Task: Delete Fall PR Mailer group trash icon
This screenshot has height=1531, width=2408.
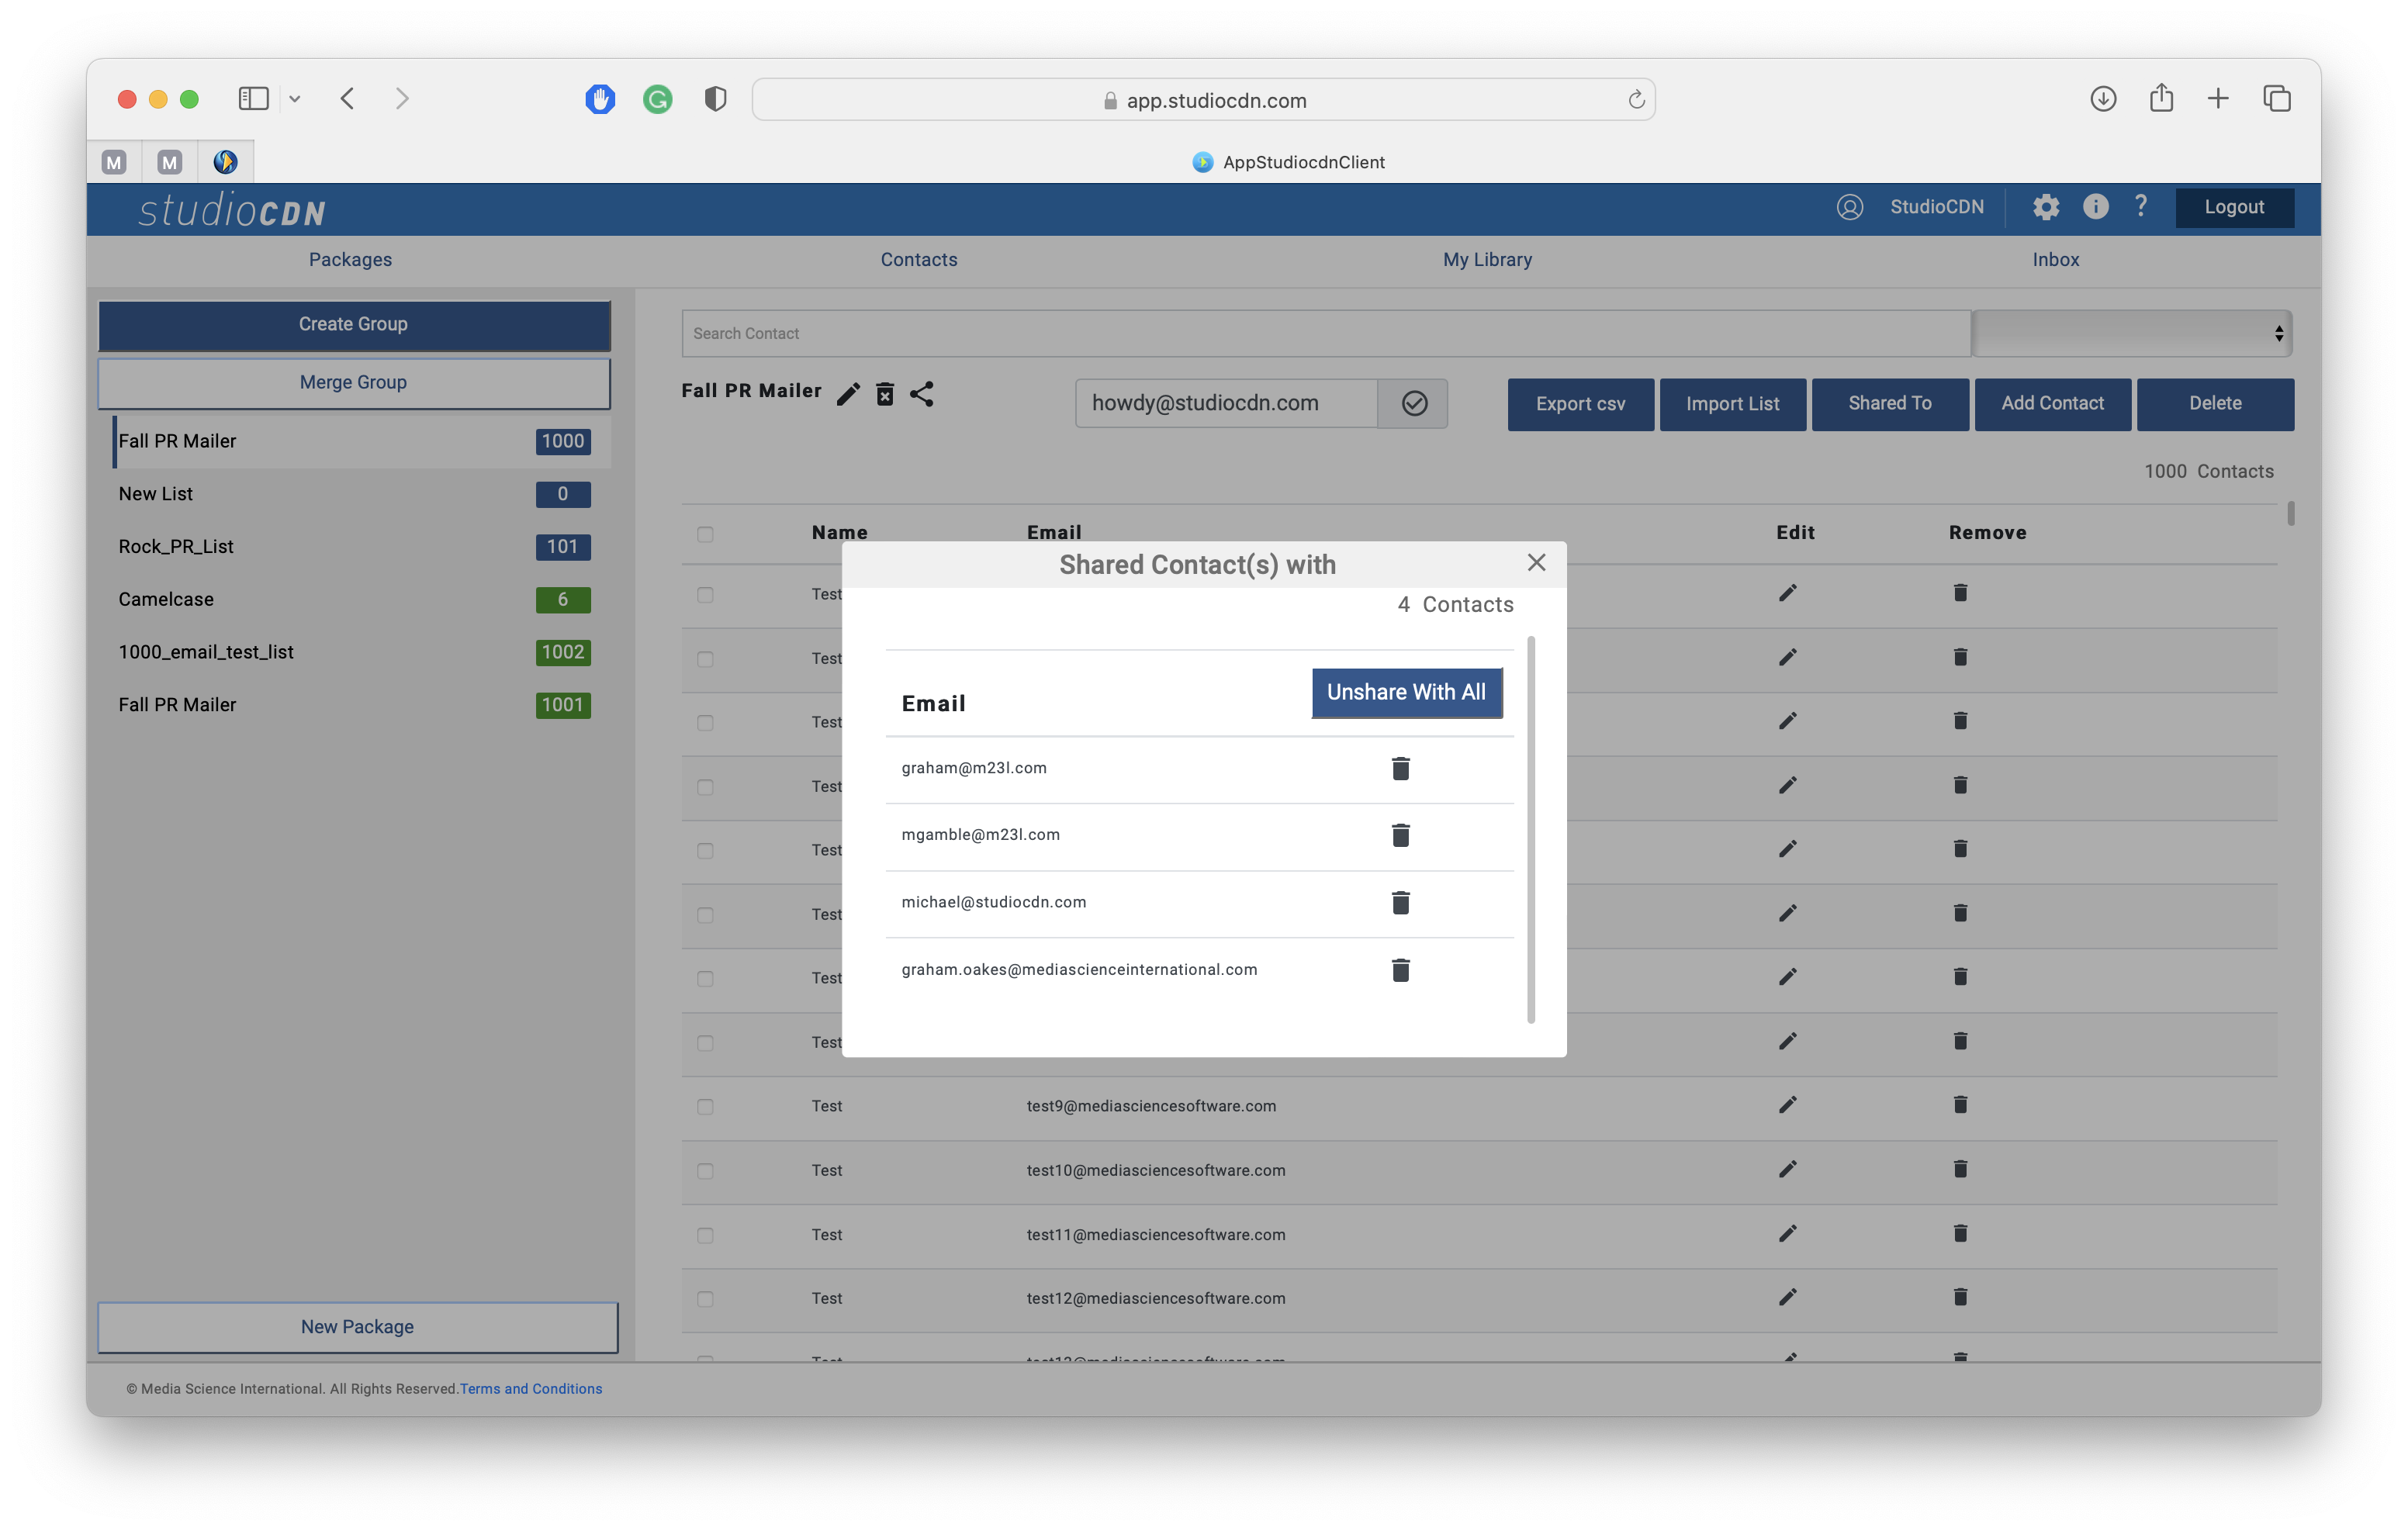Action: pyautogui.click(x=885, y=394)
